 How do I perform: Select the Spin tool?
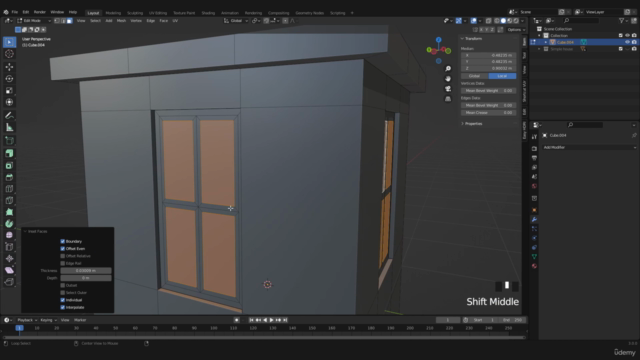tap(9, 224)
